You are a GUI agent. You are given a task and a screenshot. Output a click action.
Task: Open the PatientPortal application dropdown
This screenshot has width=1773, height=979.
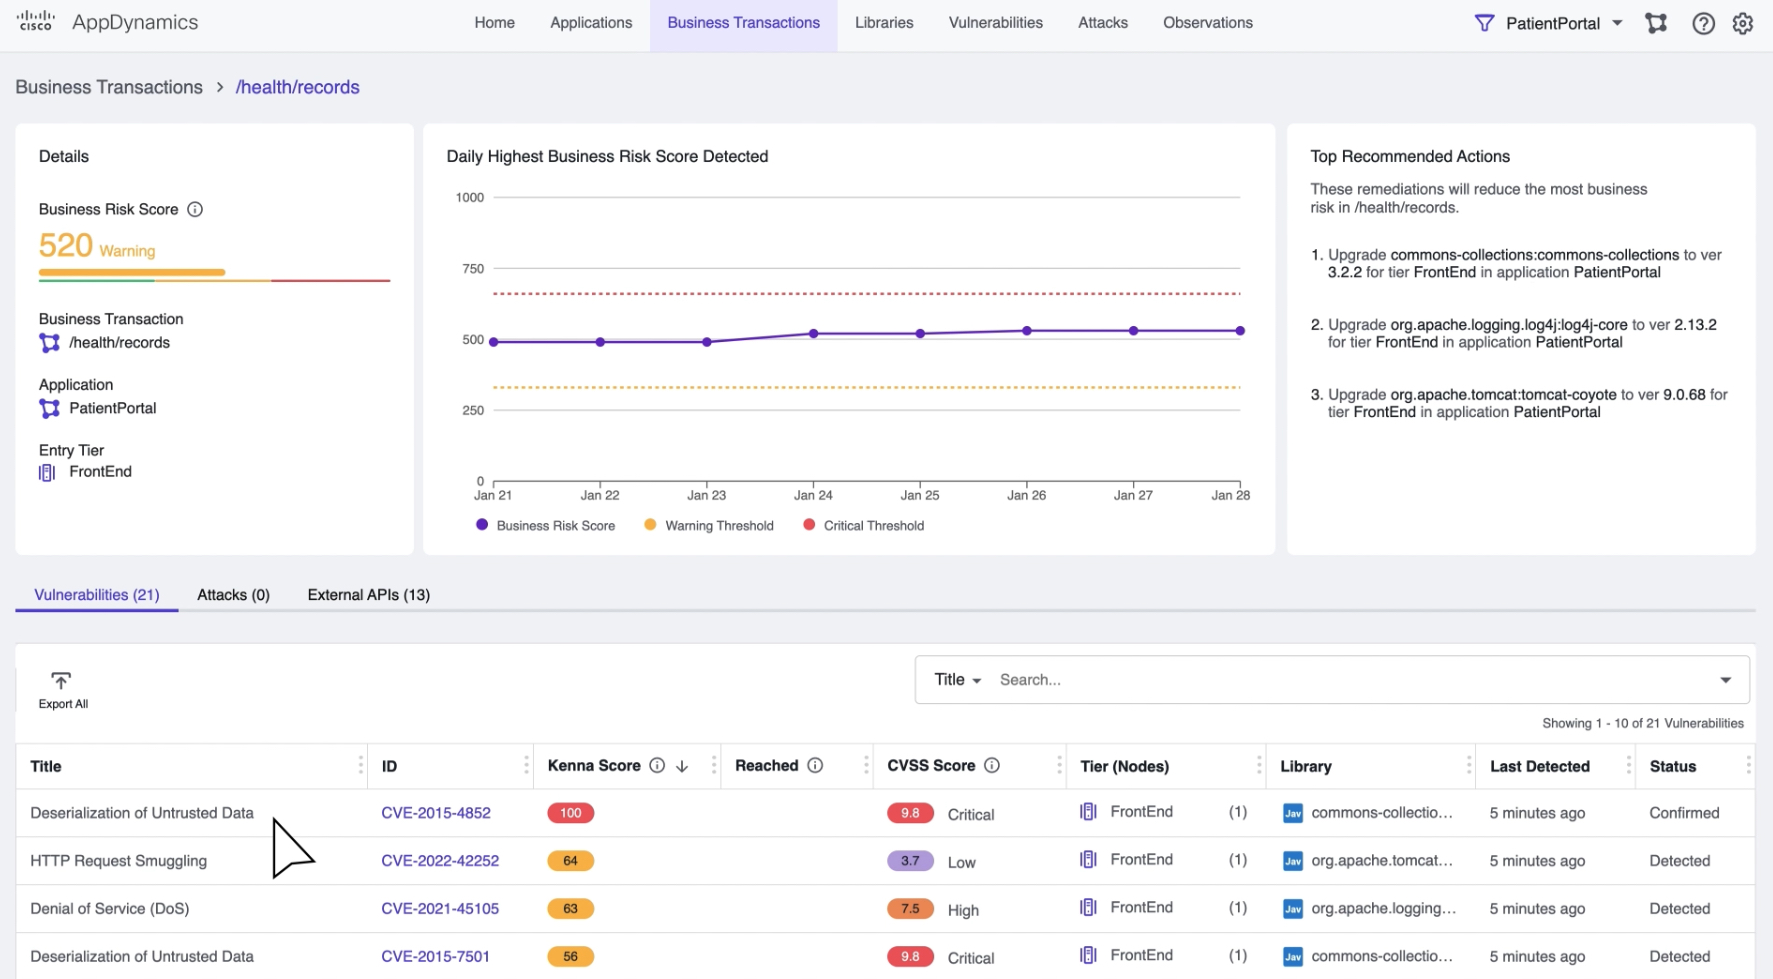click(1563, 23)
